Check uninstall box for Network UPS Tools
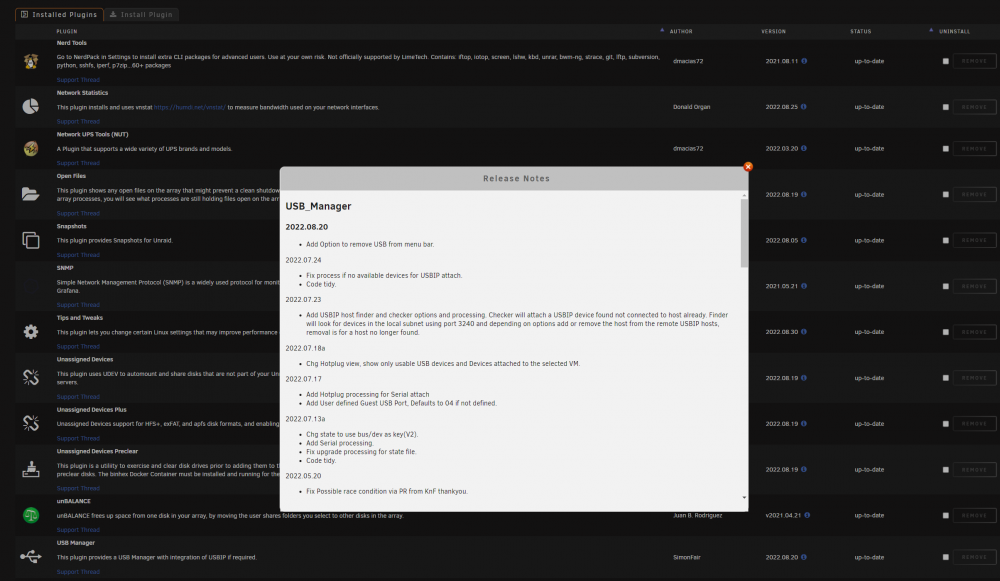The height and width of the screenshot is (581, 1000). [946, 149]
